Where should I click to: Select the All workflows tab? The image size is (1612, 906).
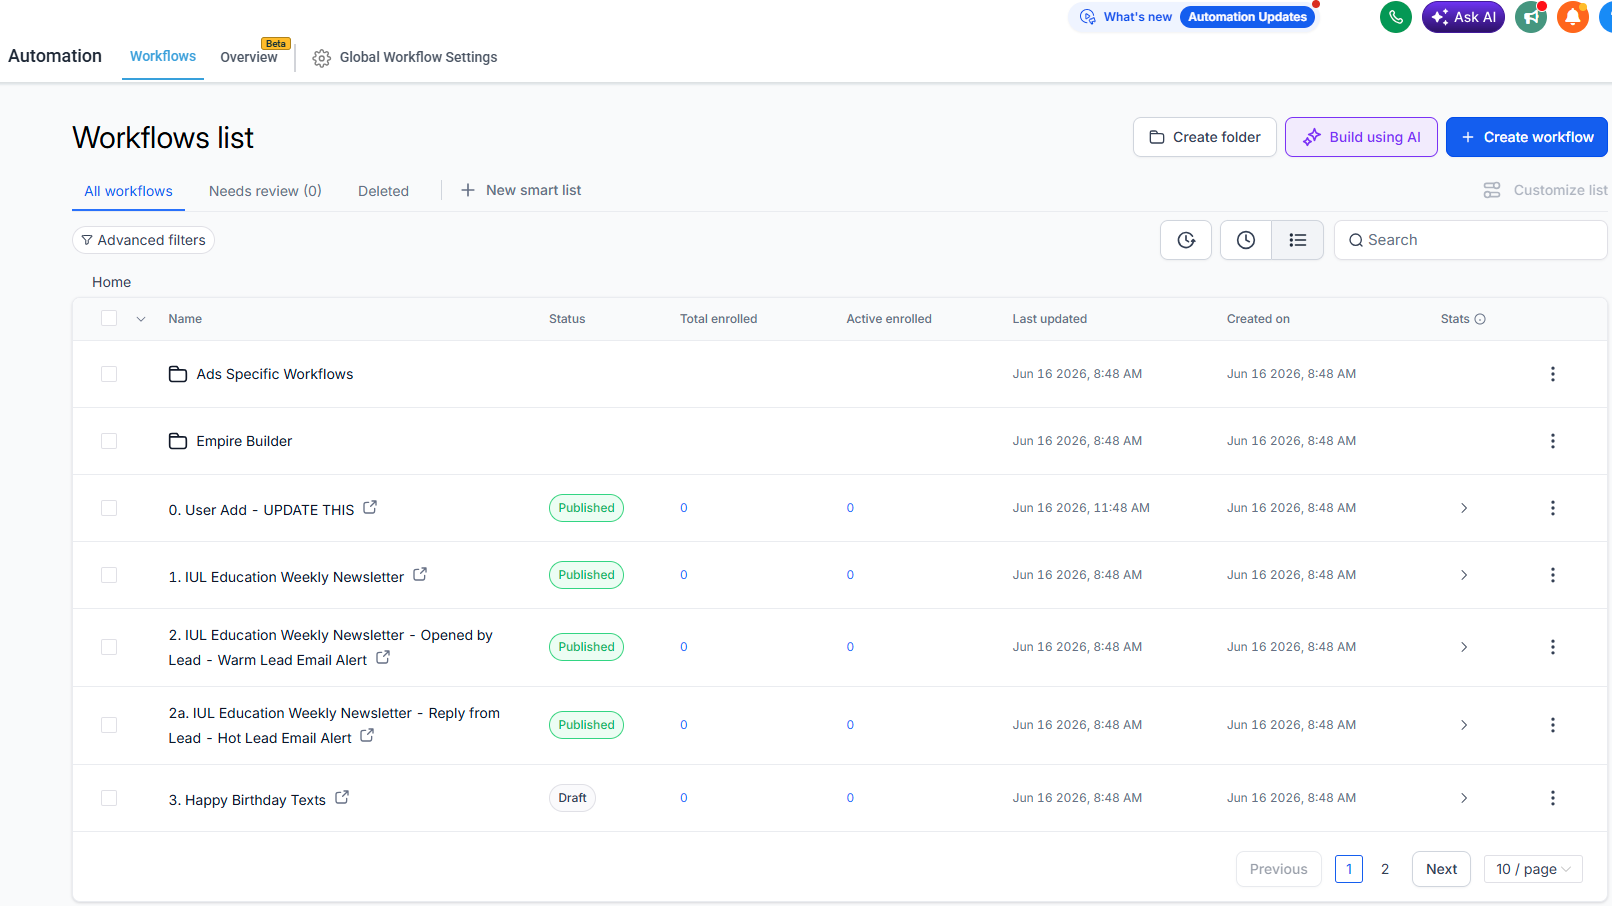128,191
